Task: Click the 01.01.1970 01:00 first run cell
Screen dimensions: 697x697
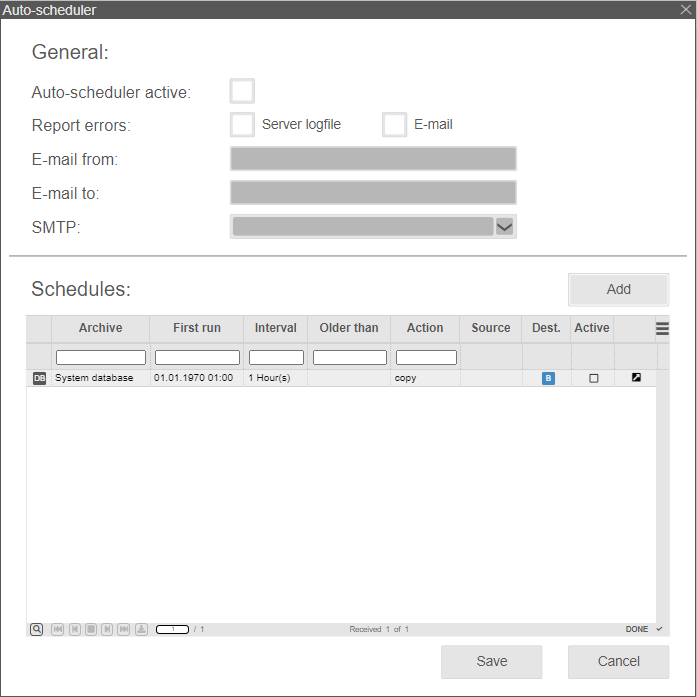Action: [x=196, y=378]
